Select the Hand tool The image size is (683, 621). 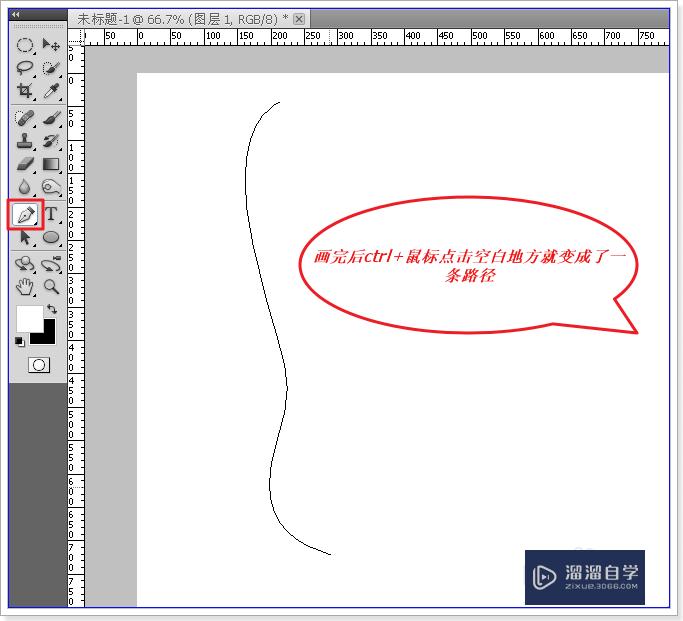click(x=24, y=287)
